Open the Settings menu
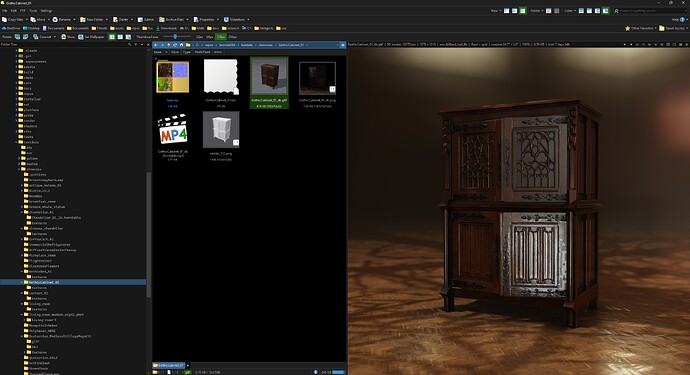The image size is (690, 375). click(x=46, y=11)
